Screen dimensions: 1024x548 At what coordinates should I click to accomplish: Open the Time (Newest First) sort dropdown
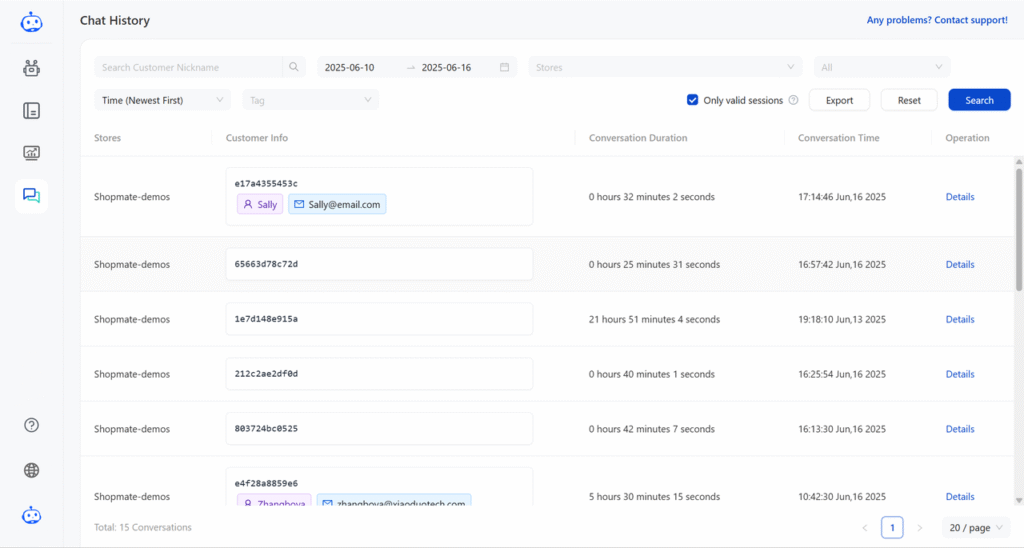pyautogui.click(x=163, y=100)
